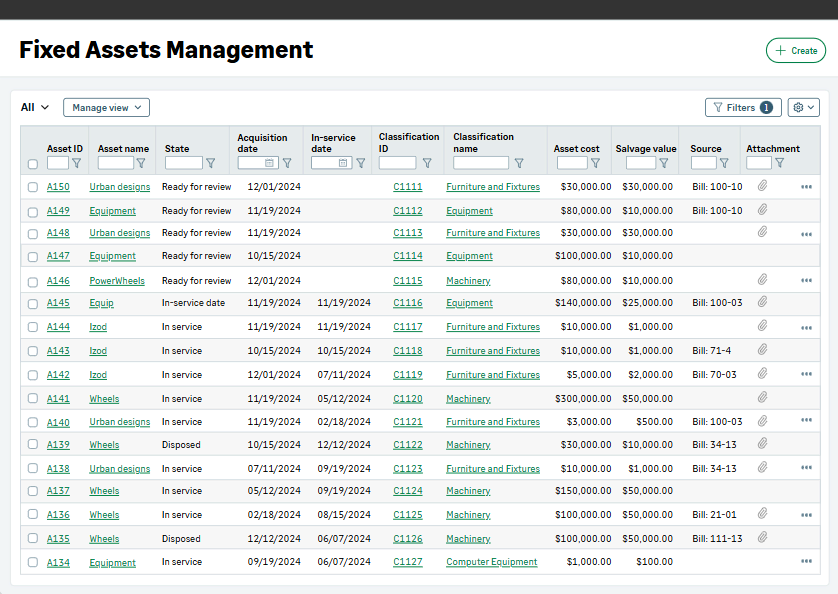Click the filter icon under Classification name
Image resolution: width=838 pixels, height=594 pixels.
[x=519, y=163]
